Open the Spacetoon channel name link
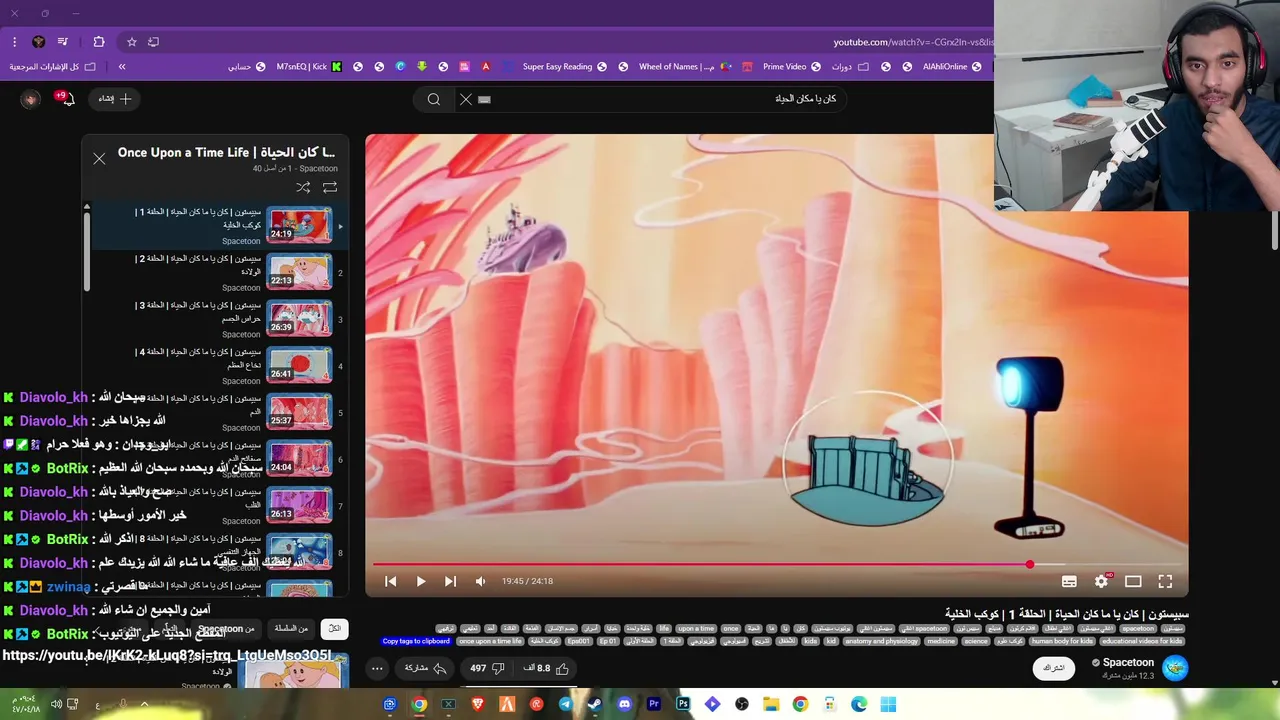 tap(1128, 662)
